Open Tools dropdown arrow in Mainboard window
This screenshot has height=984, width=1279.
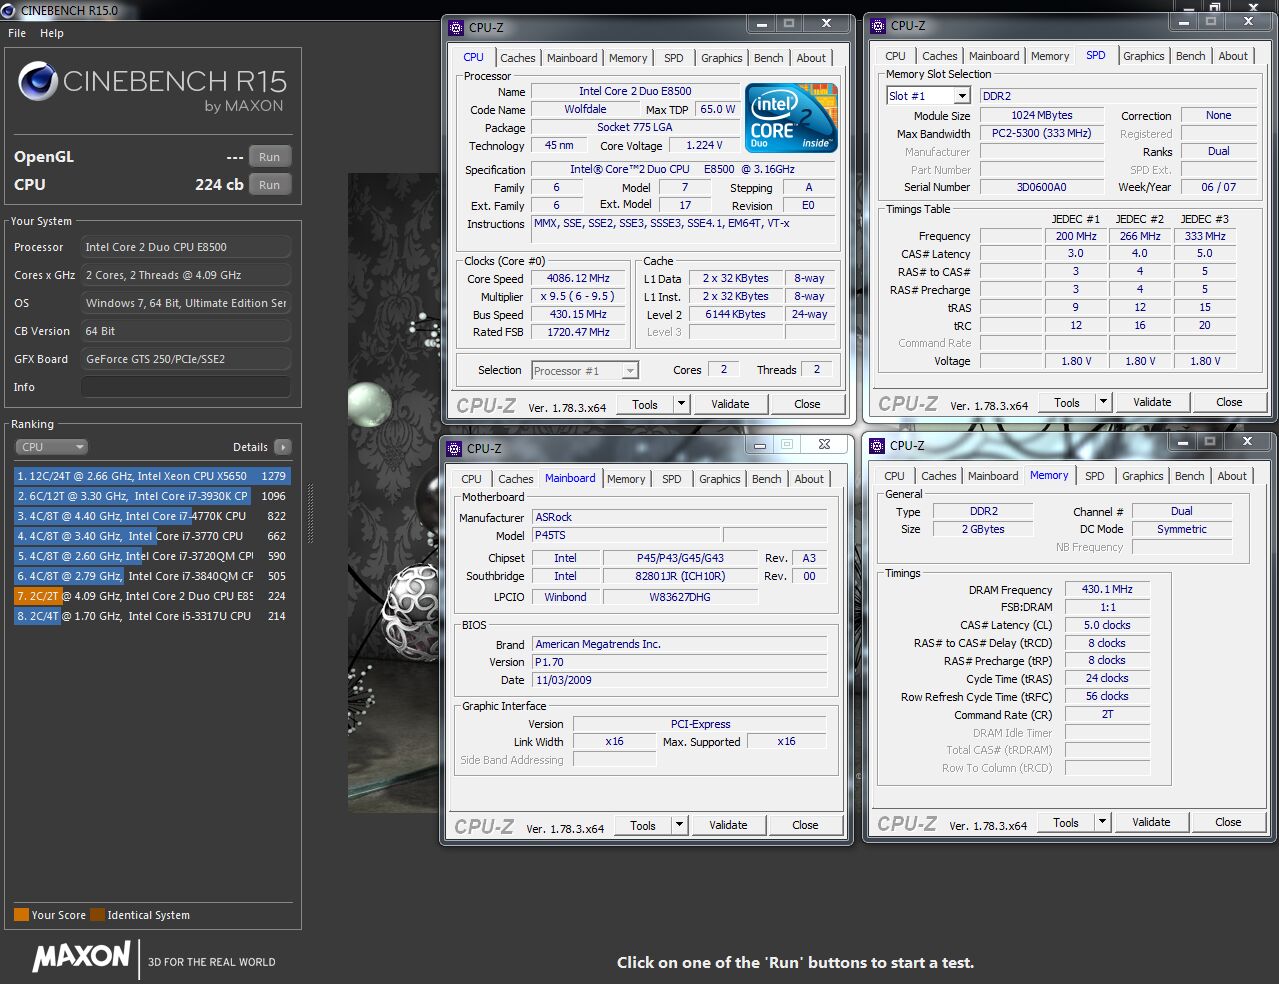click(x=679, y=825)
